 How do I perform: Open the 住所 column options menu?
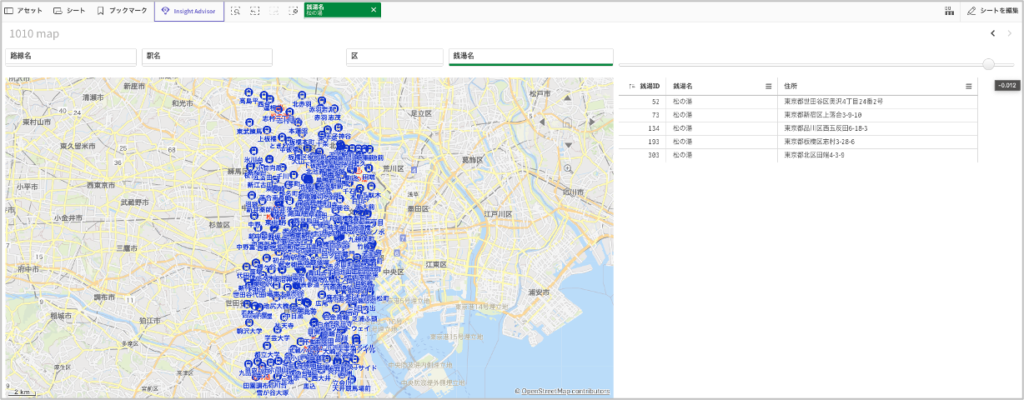tap(968, 86)
